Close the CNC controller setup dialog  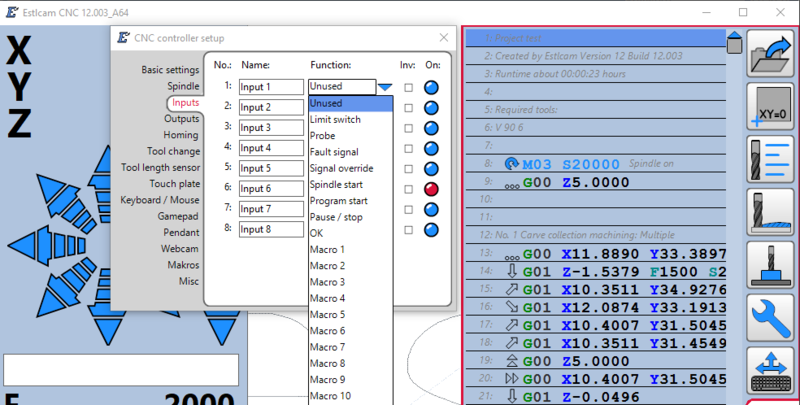444,38
